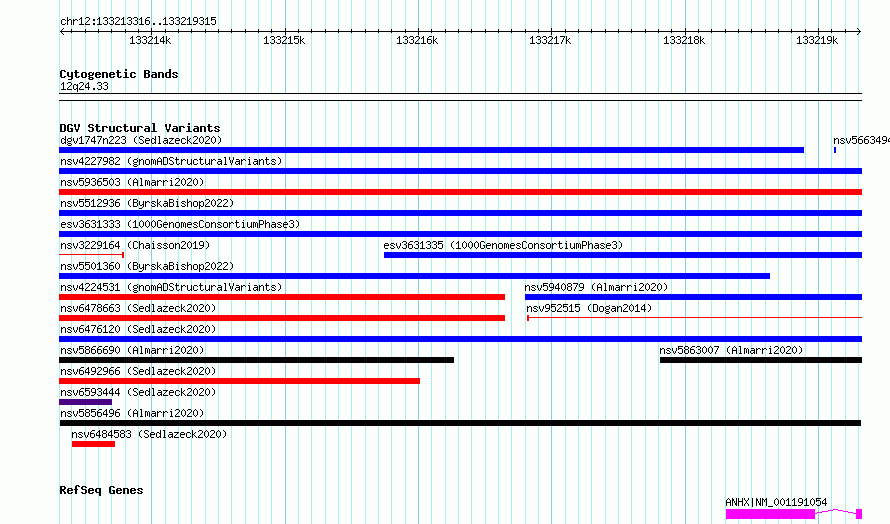
Task: Click nsv5512936 (ByrskaBishop2022) label
Action: (x=146, y=203)
